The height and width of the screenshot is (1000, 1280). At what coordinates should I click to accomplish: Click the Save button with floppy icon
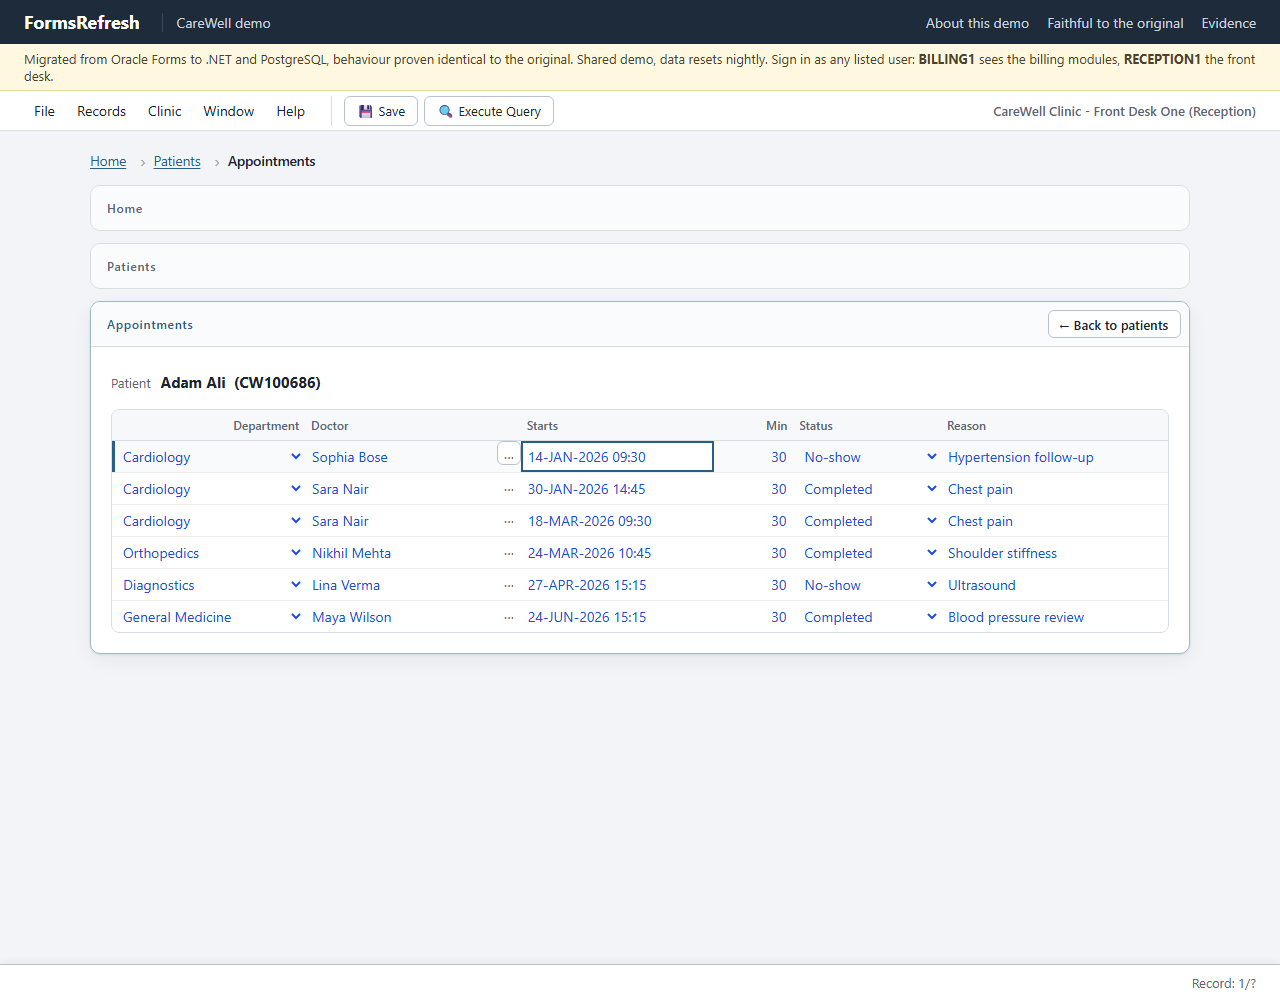pyautogui.click(x=381, y=111)
